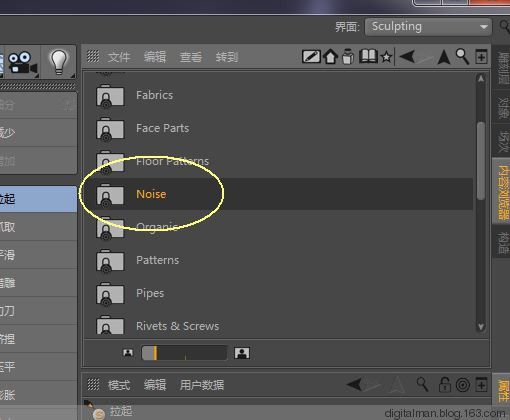This screenshot has height=420, width=510.
Task: Click the browser vertical scrollbar thumb
Action: [x=481, y=161]
